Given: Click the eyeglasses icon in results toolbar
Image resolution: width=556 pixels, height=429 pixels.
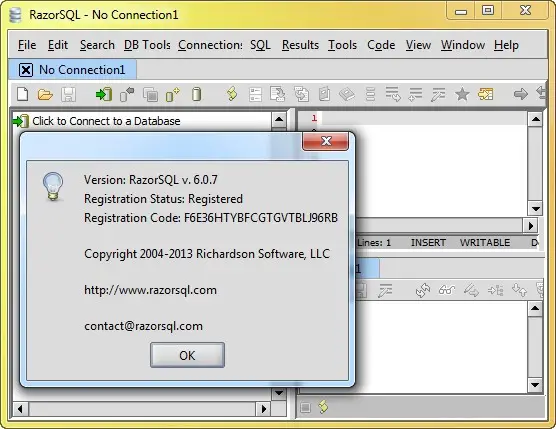Looking at the screenshot, I should coord(447,290).
